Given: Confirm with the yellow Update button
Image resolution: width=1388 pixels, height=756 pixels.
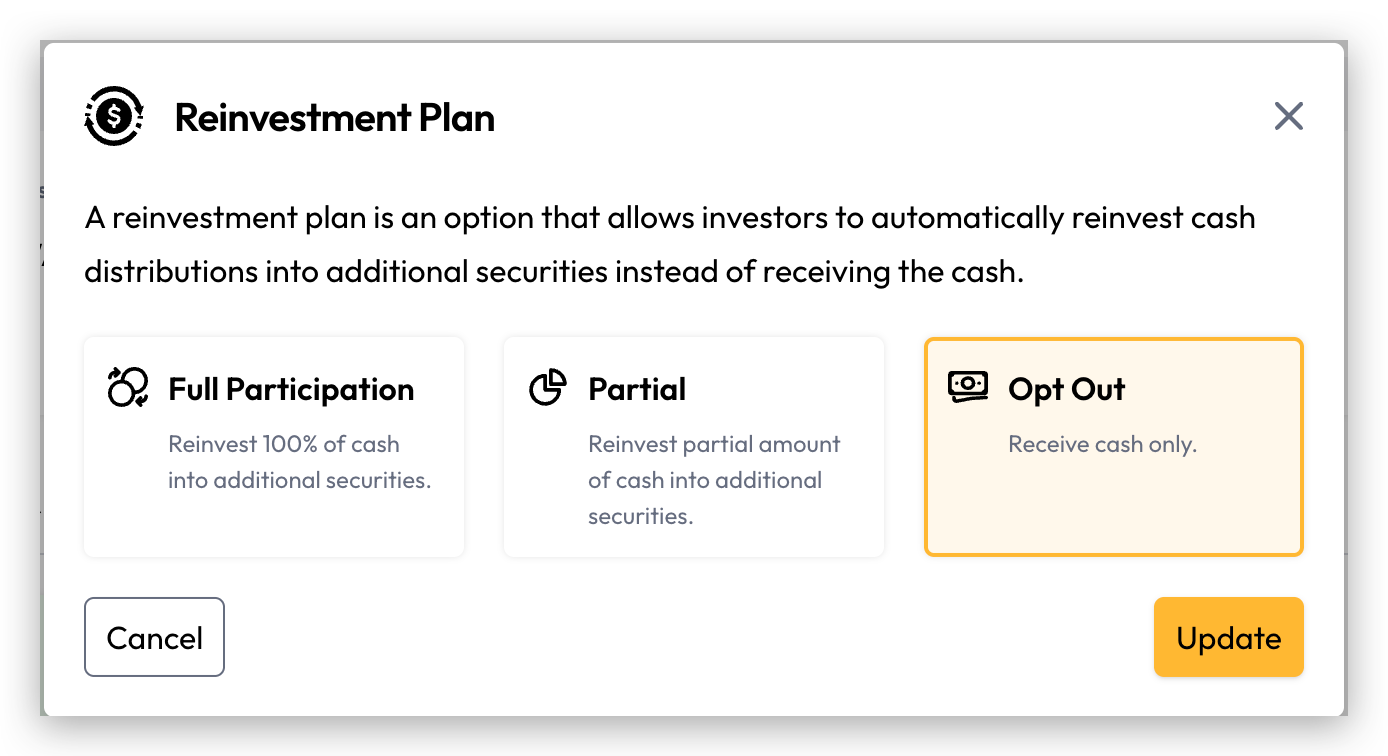Looking at the screenshot, I should pyautogui.click(x=1229, y=637).
